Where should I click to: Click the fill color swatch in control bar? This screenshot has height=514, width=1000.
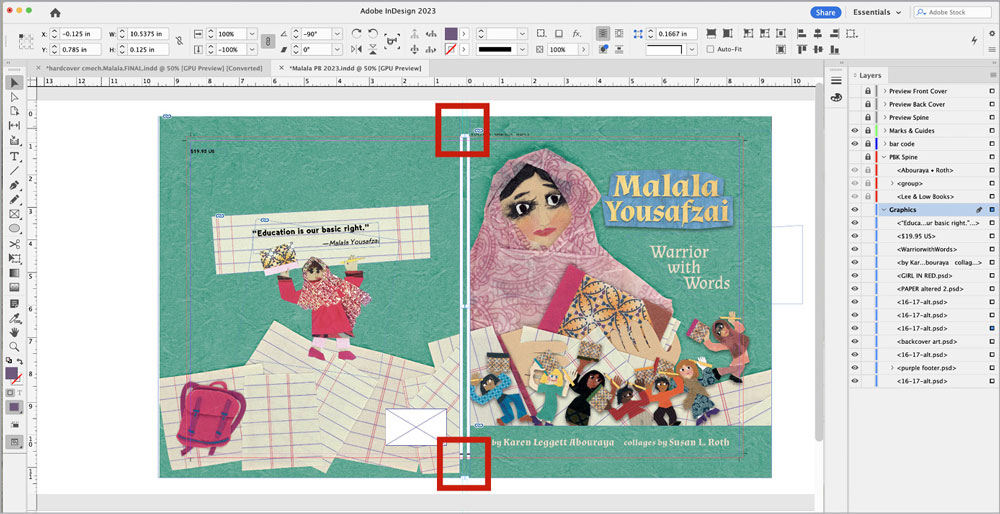pos(450,33)
